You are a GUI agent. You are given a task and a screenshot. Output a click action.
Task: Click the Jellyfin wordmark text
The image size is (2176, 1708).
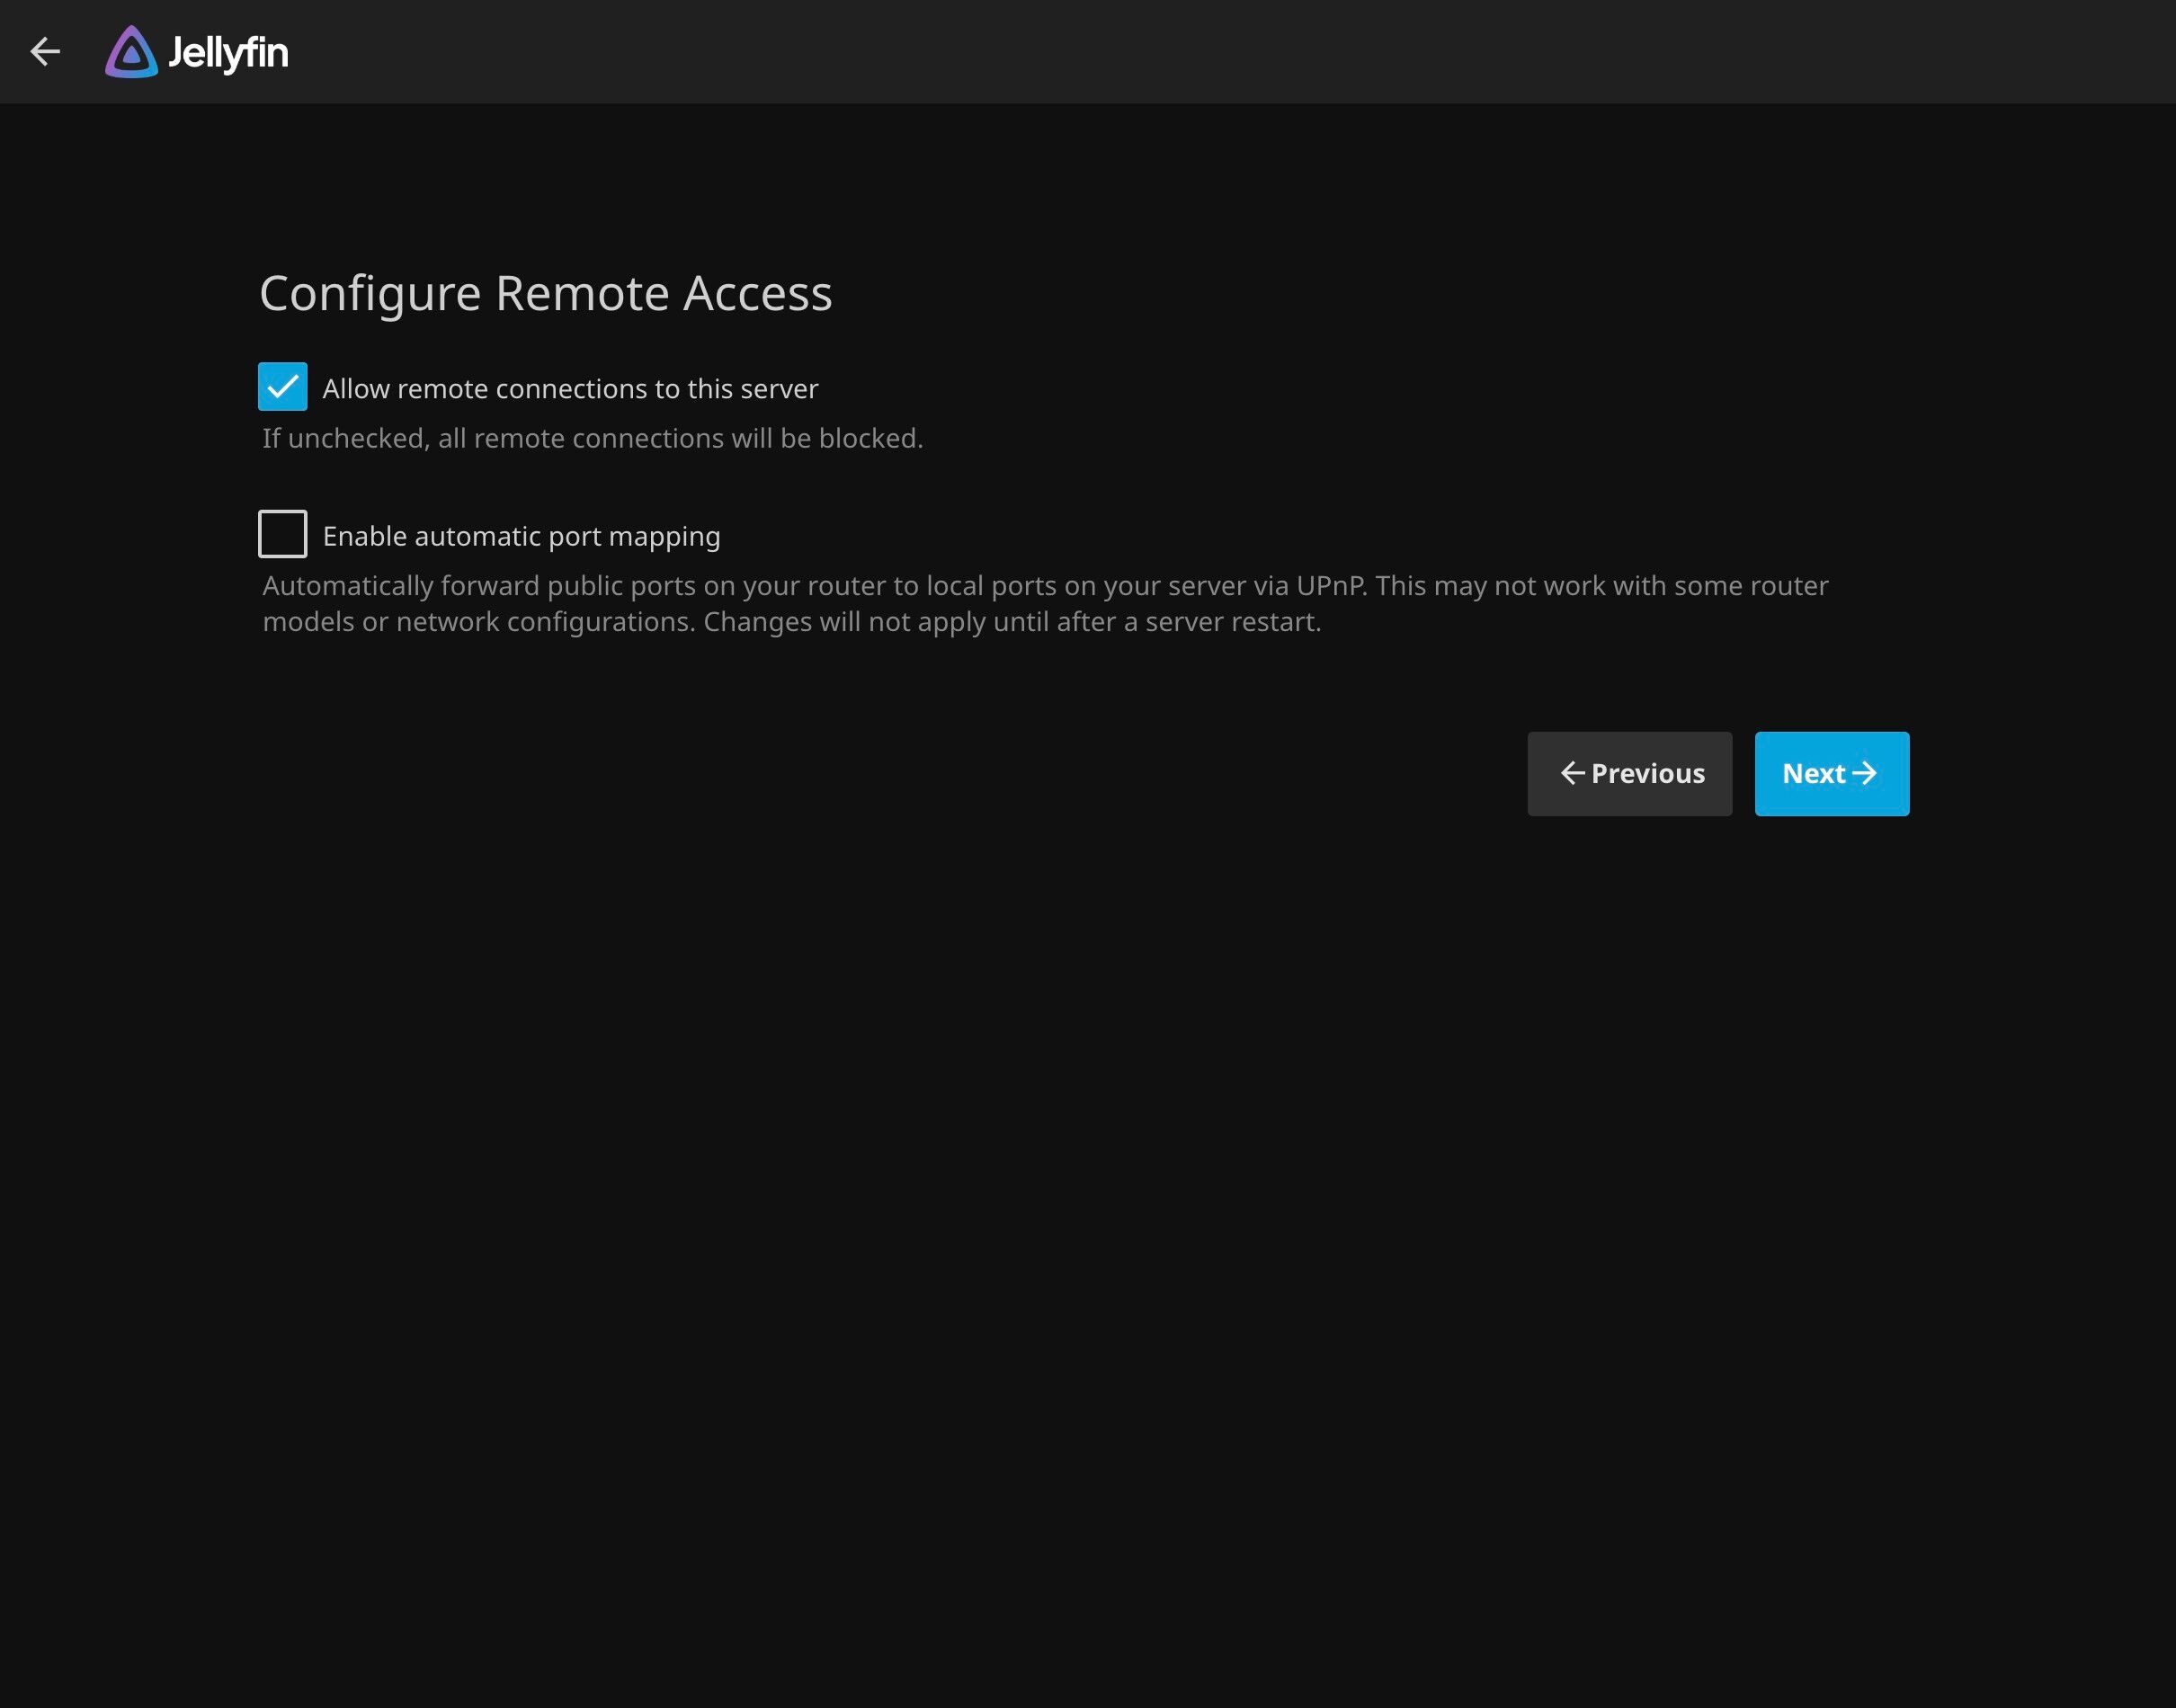(x=228, y=52)
